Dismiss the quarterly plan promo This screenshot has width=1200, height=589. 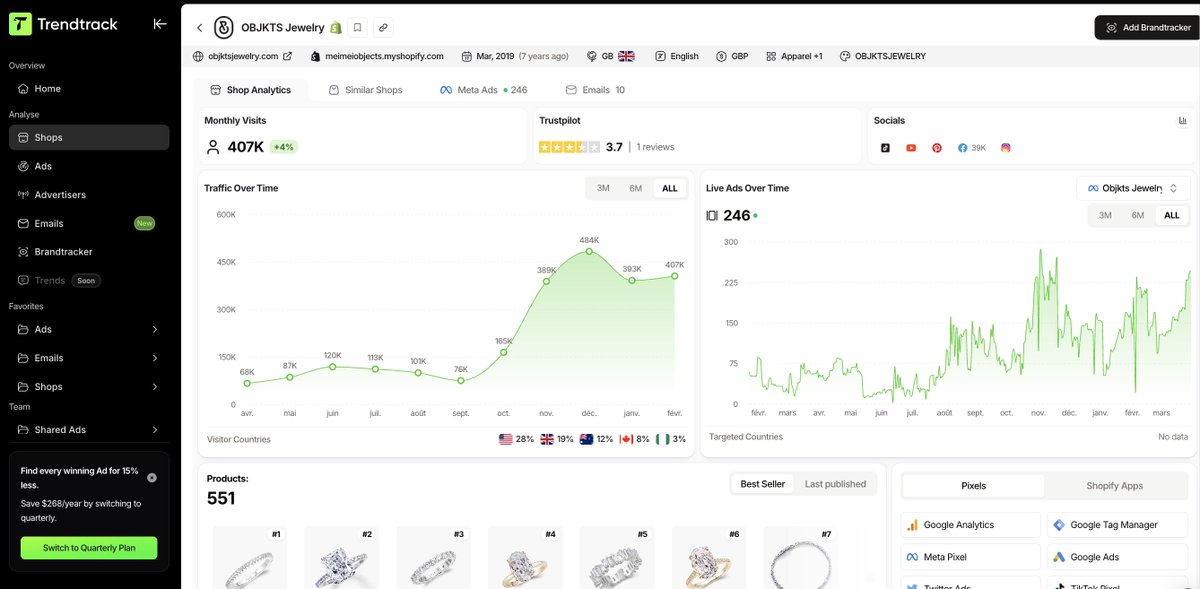pos(152,478)
